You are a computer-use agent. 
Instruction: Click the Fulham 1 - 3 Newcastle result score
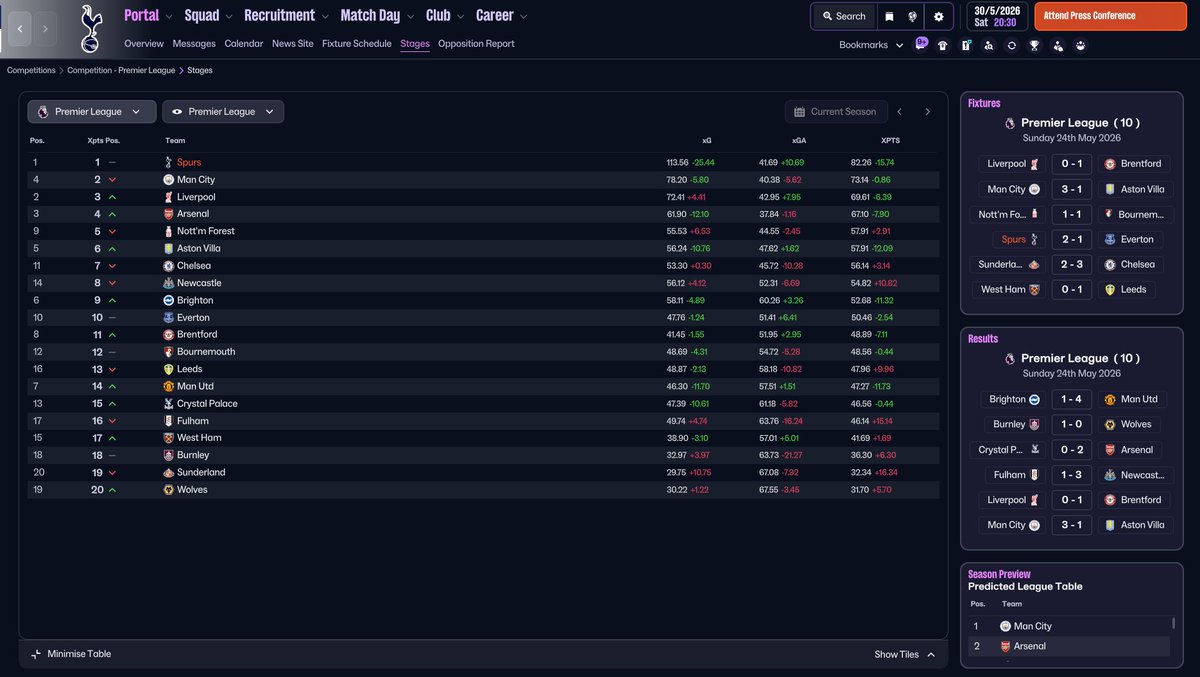pos(1071,475)
